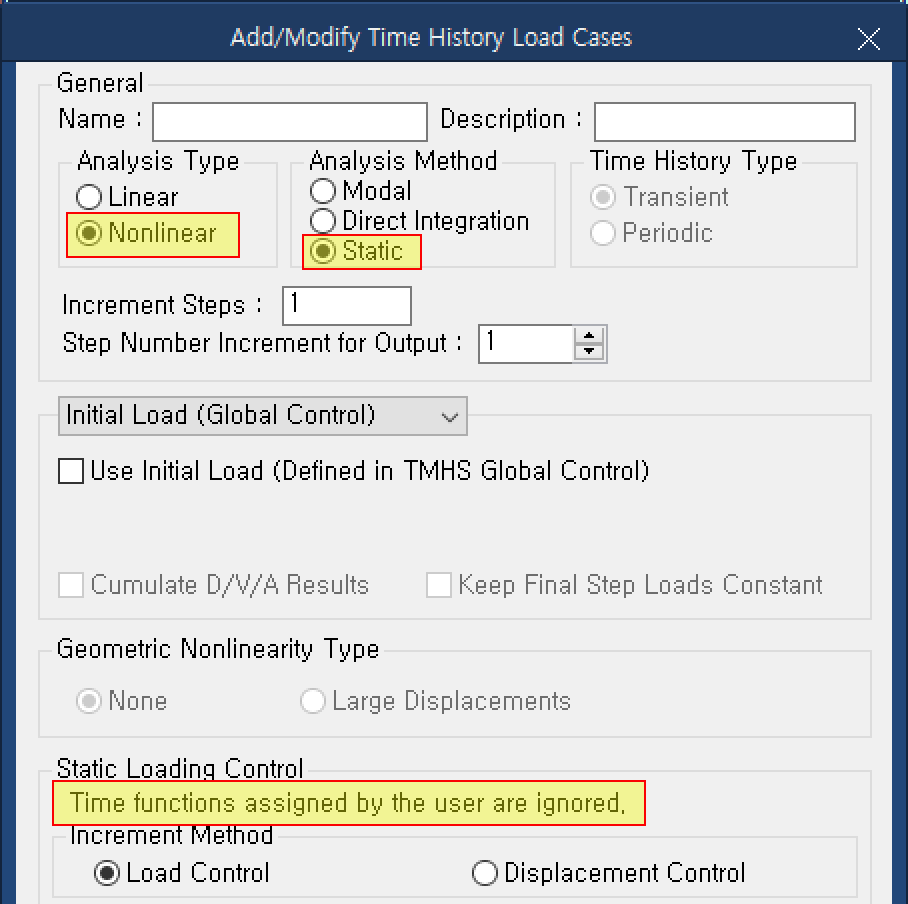
Task: Select the Transient time history type
Action: tap(603, 197)
